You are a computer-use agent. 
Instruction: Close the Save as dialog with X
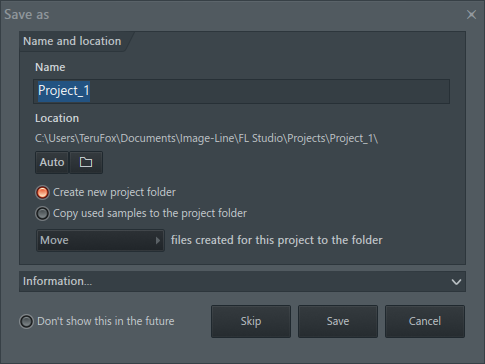pyautogui.click(x=471, y=14)
